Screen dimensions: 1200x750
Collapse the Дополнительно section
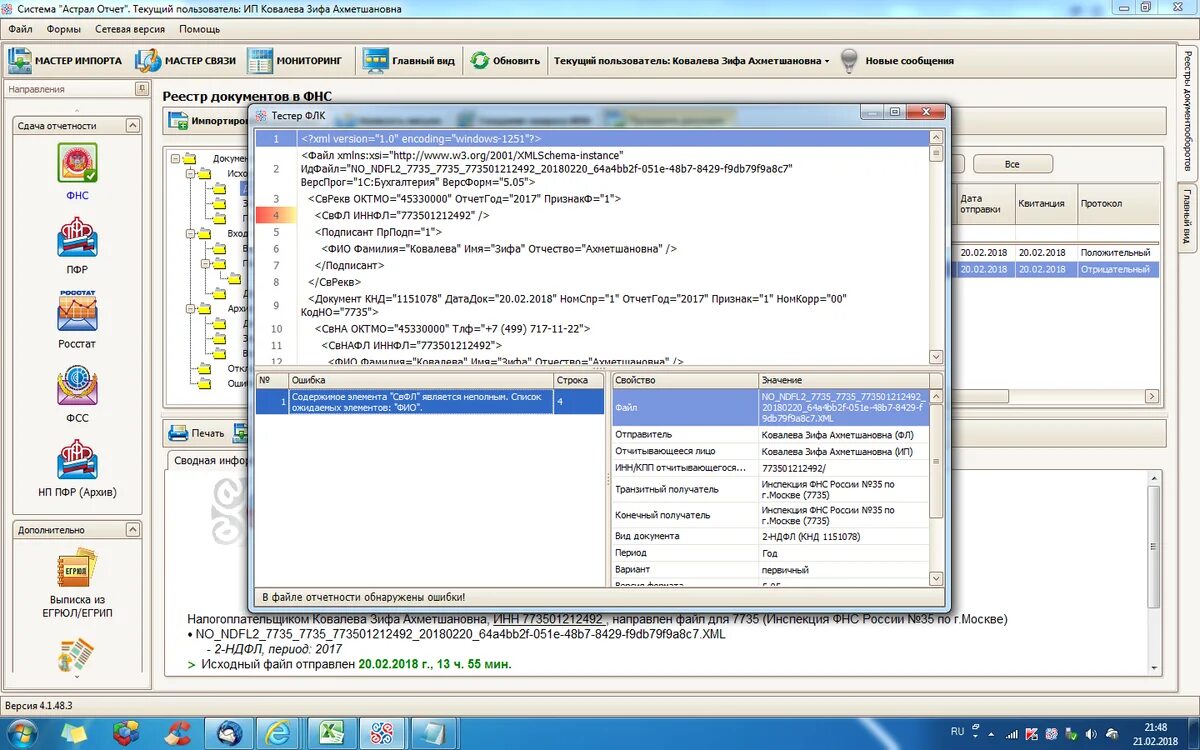coord(133,530)
